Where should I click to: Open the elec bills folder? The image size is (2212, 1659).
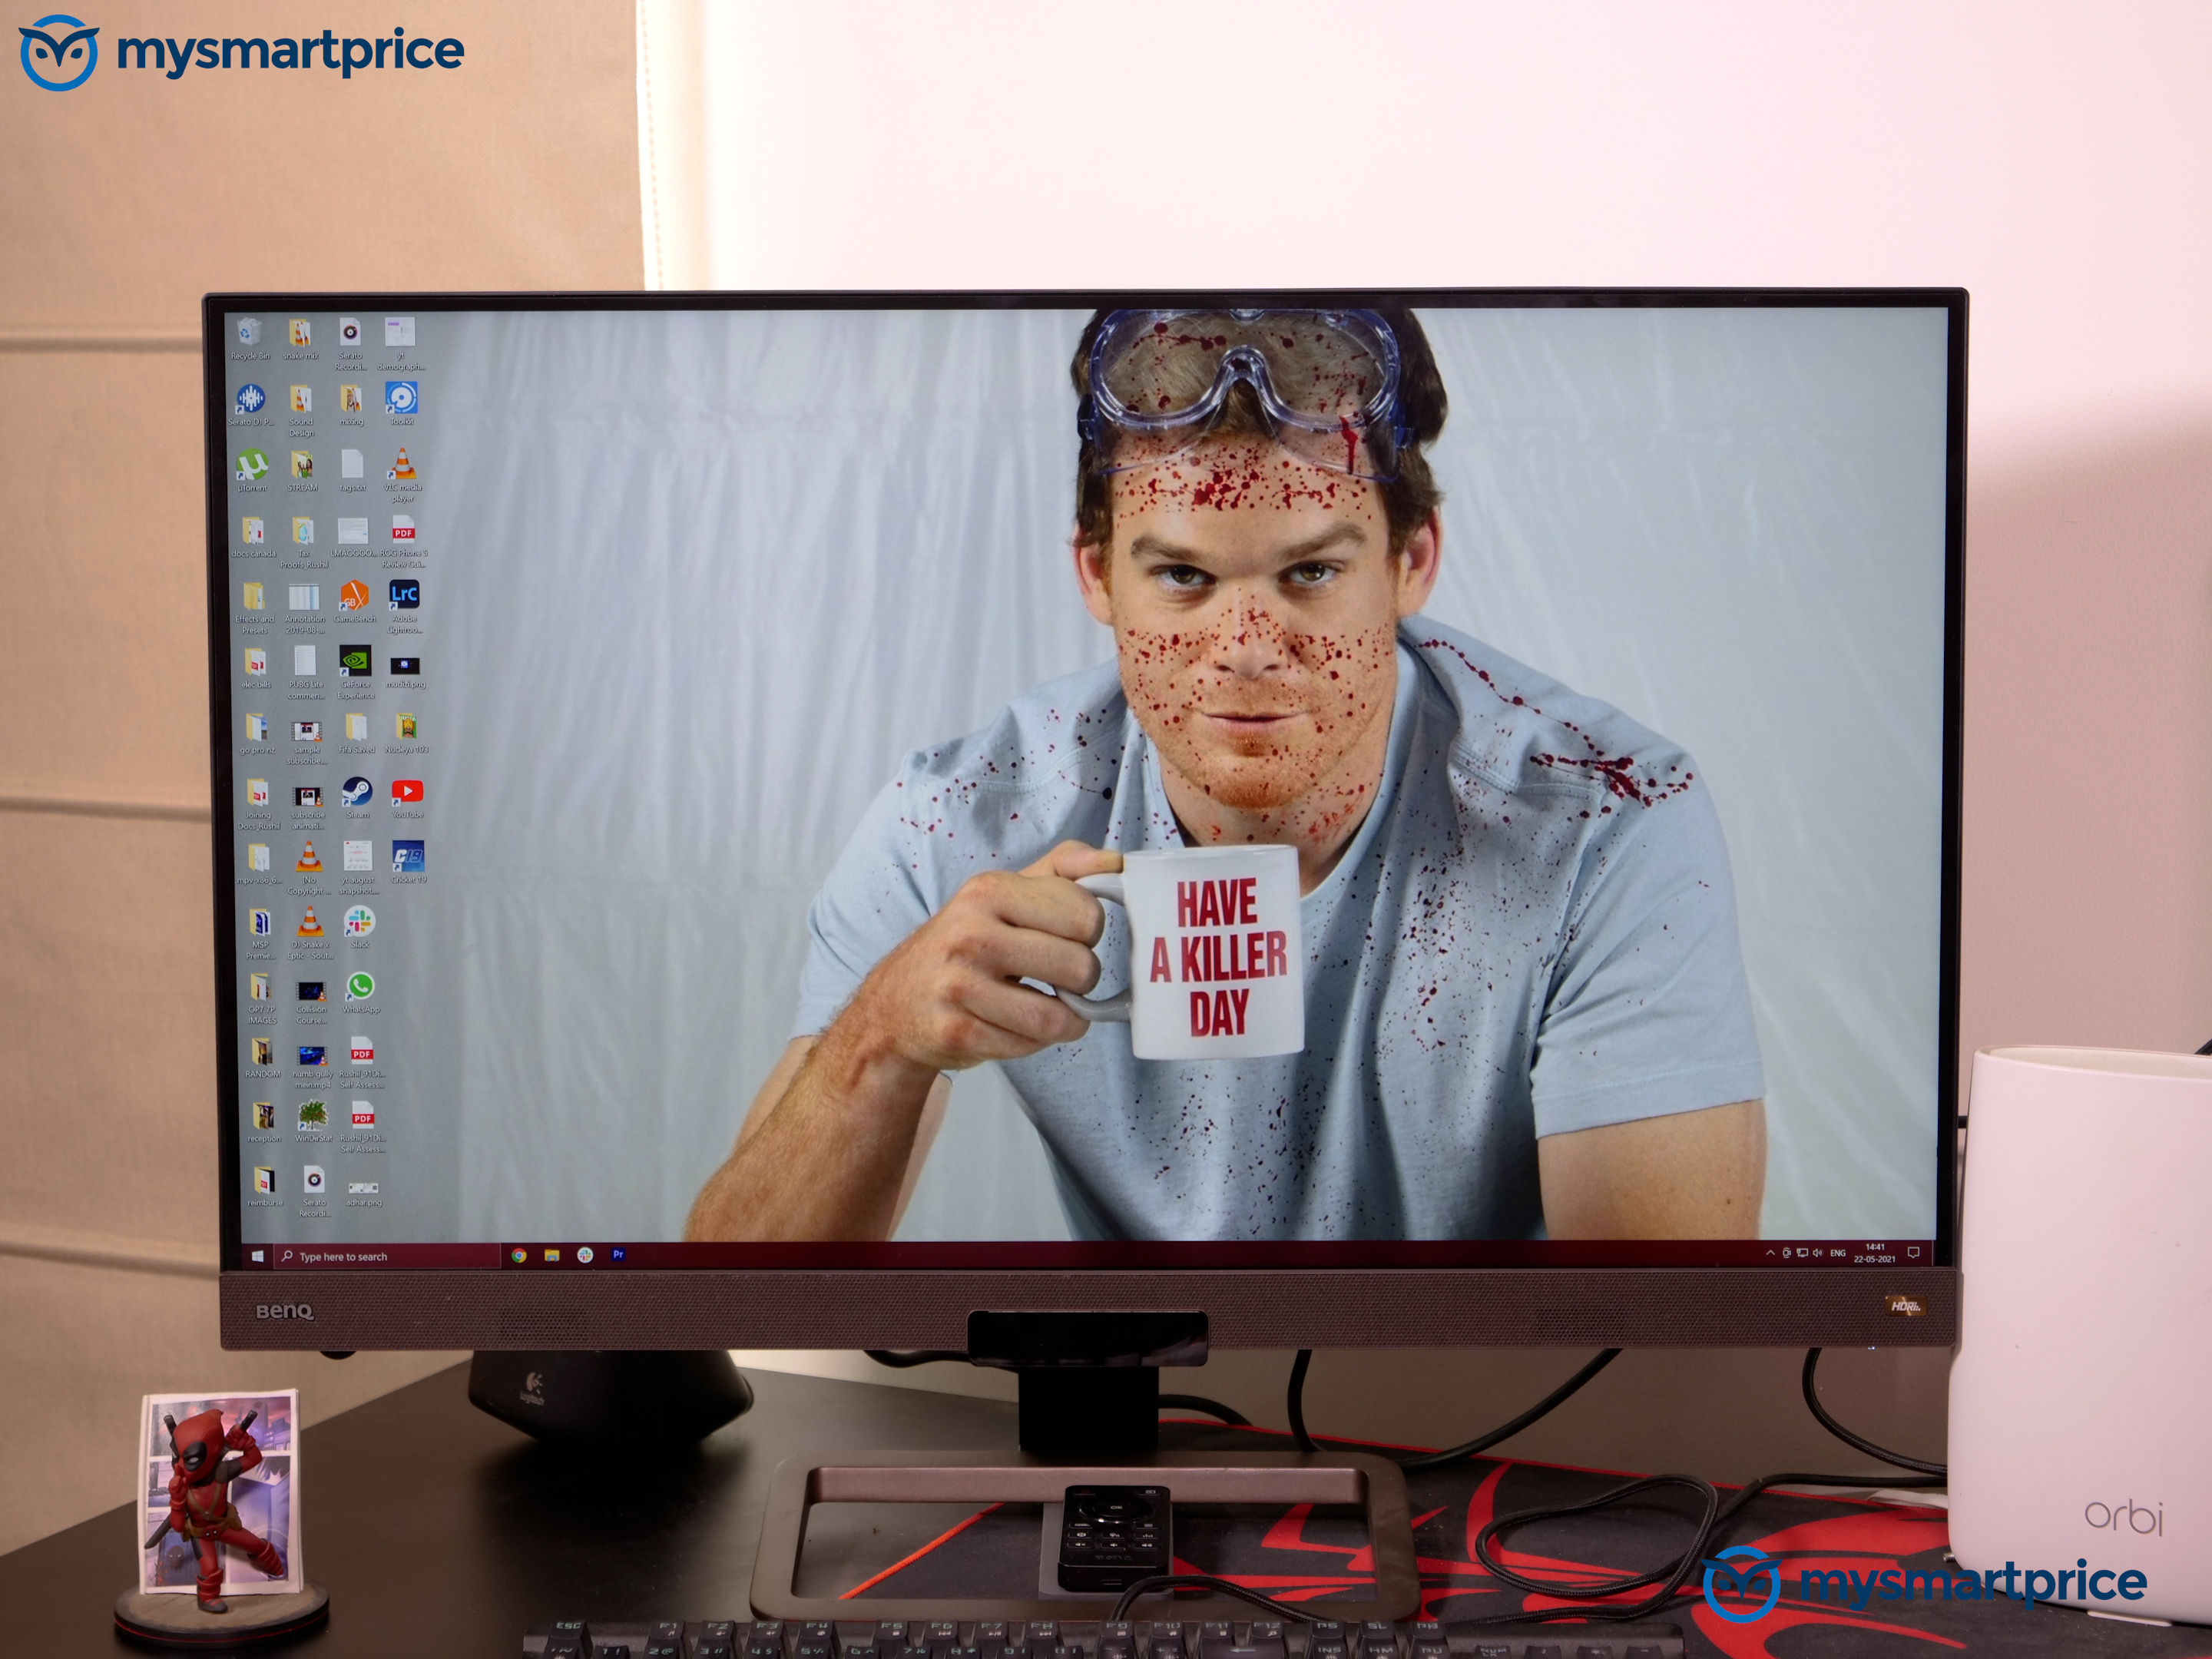(x=256, y=668)
